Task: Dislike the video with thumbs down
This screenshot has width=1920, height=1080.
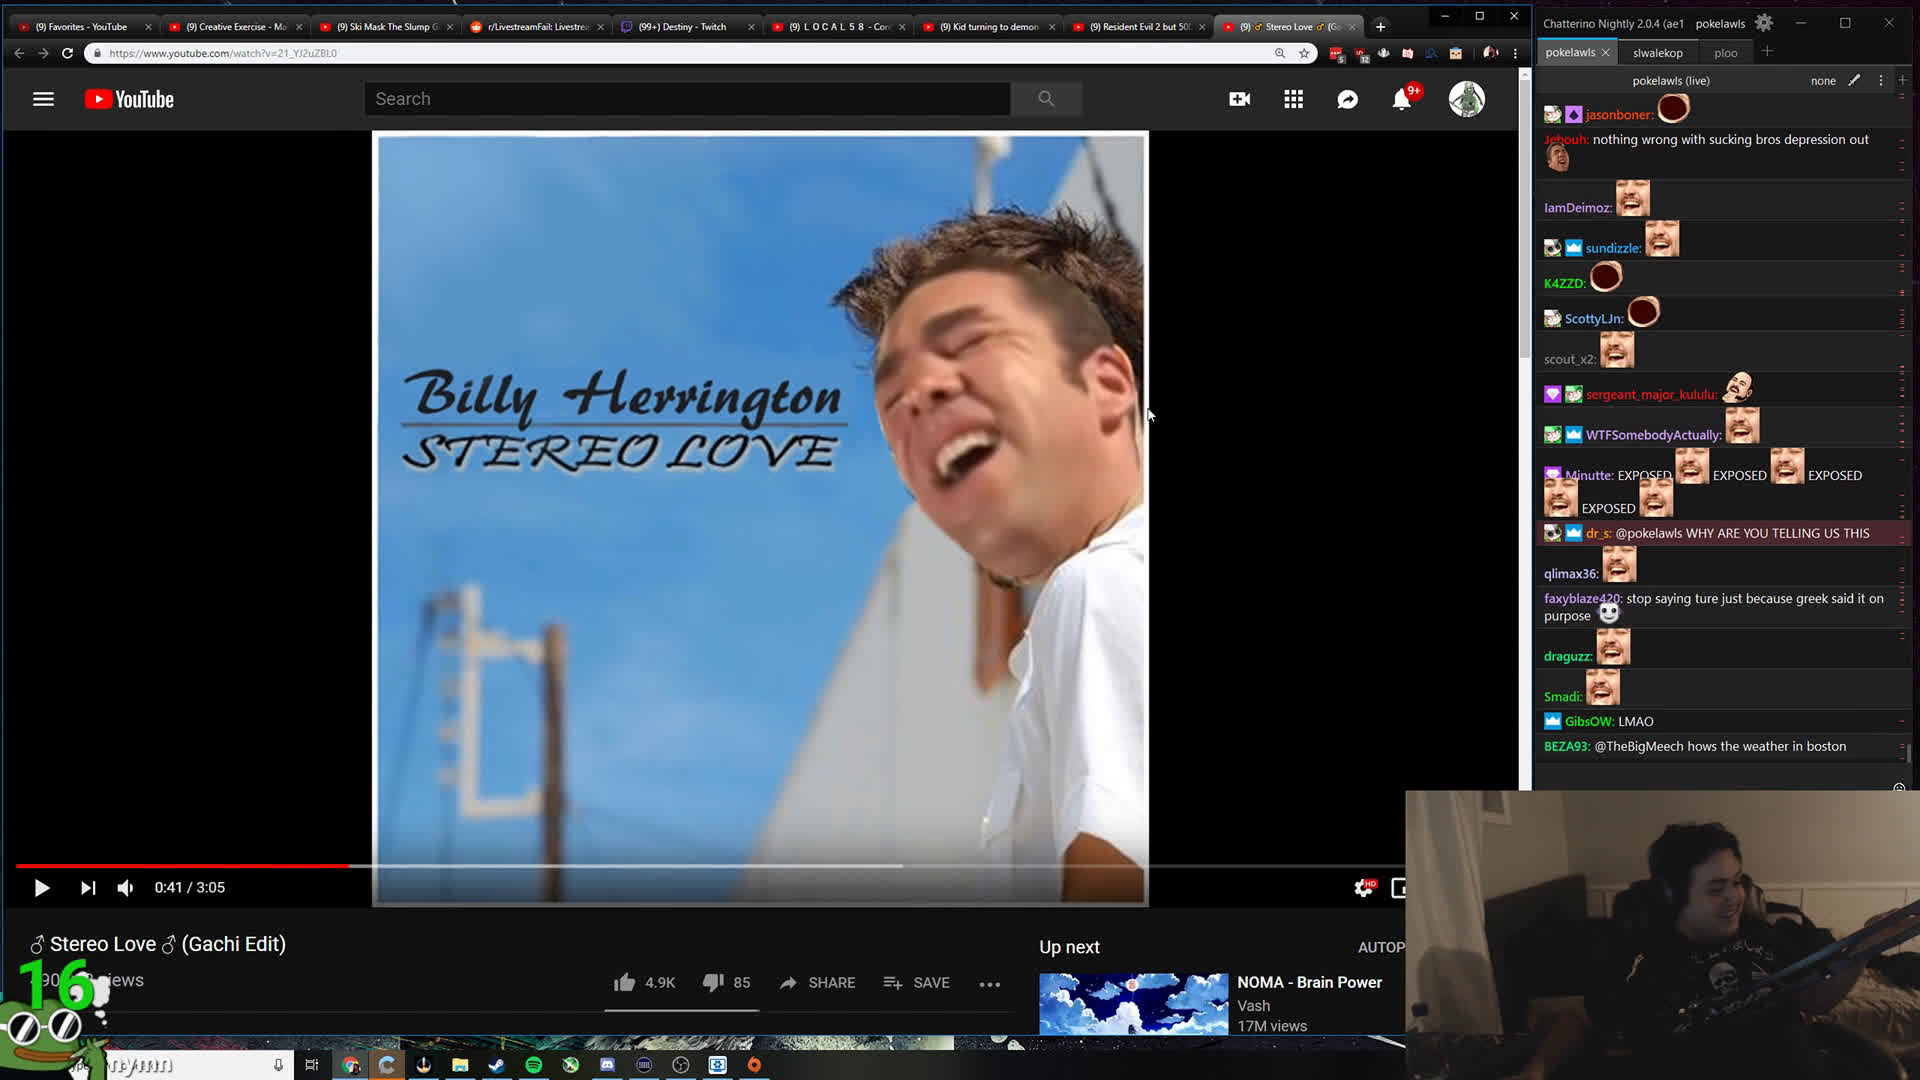Action: (x=713, y=983)
